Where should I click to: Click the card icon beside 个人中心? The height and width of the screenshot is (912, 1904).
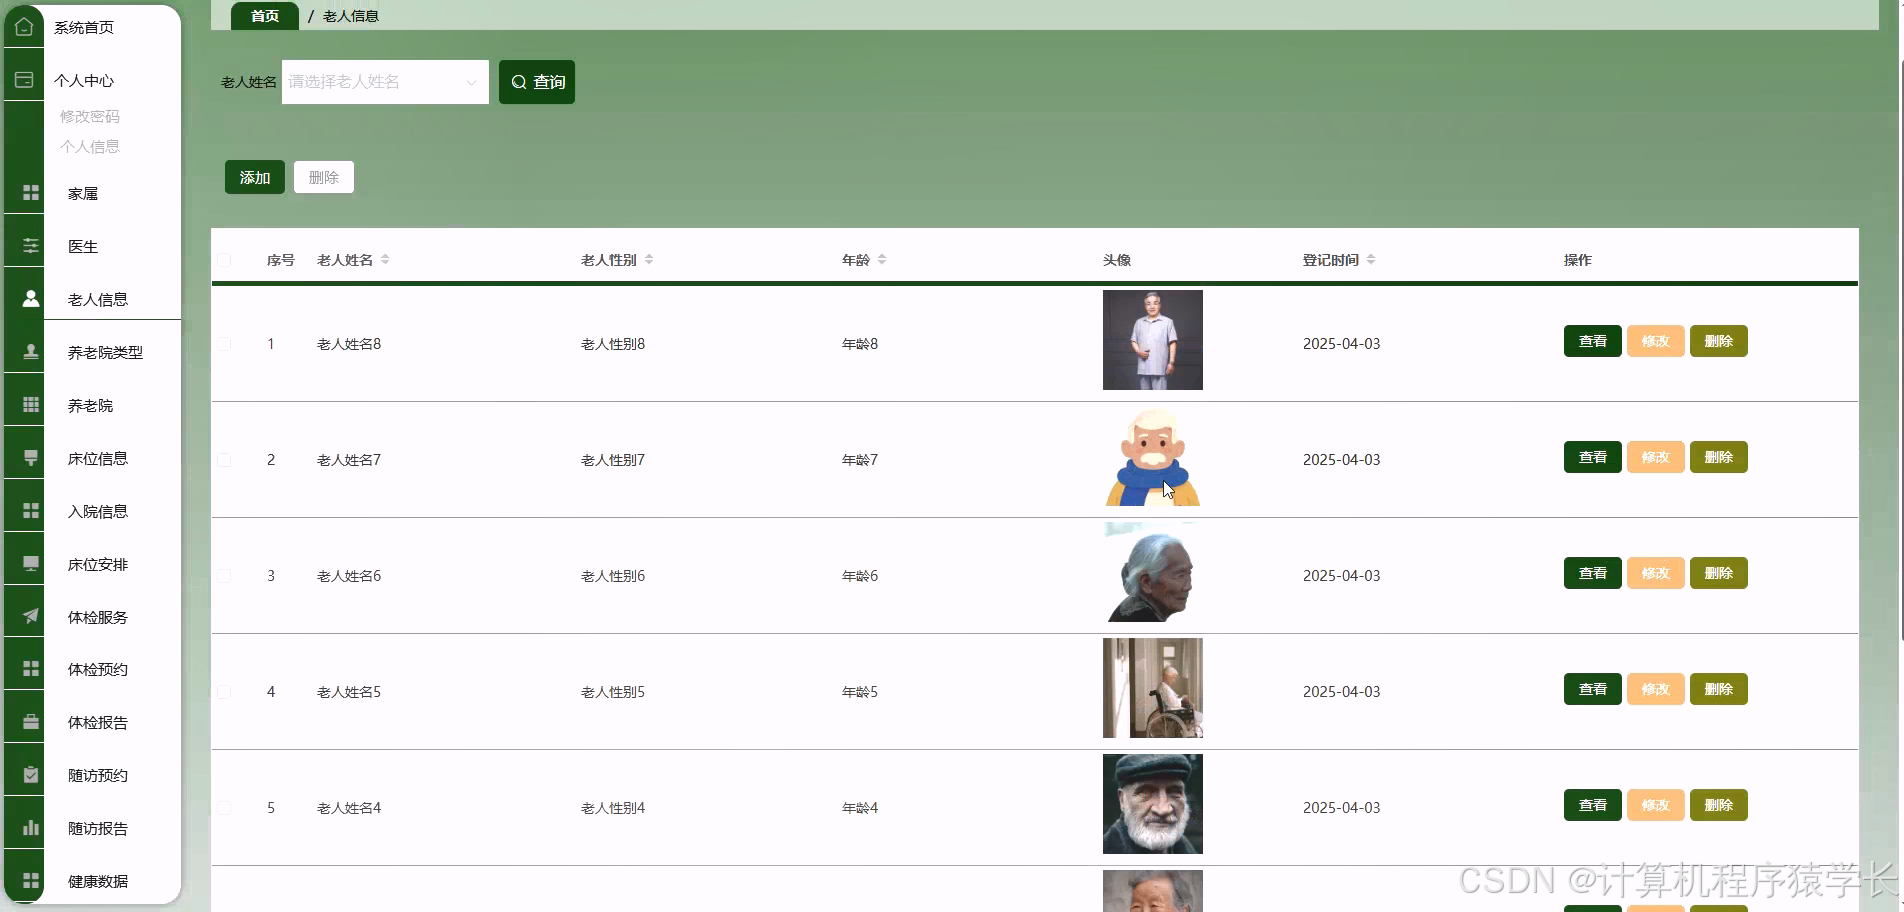pyautogui.click(x=24, y=80)
